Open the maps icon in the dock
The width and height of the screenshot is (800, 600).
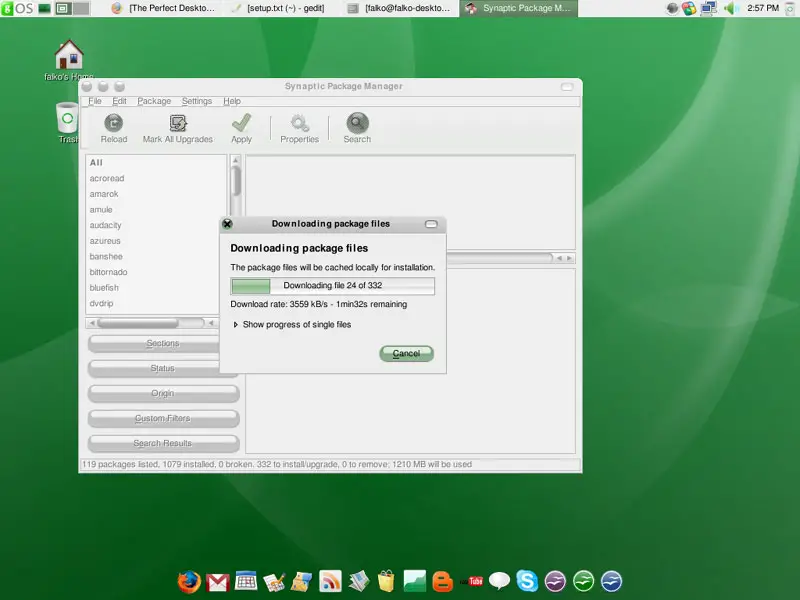(x=302, y=582)
